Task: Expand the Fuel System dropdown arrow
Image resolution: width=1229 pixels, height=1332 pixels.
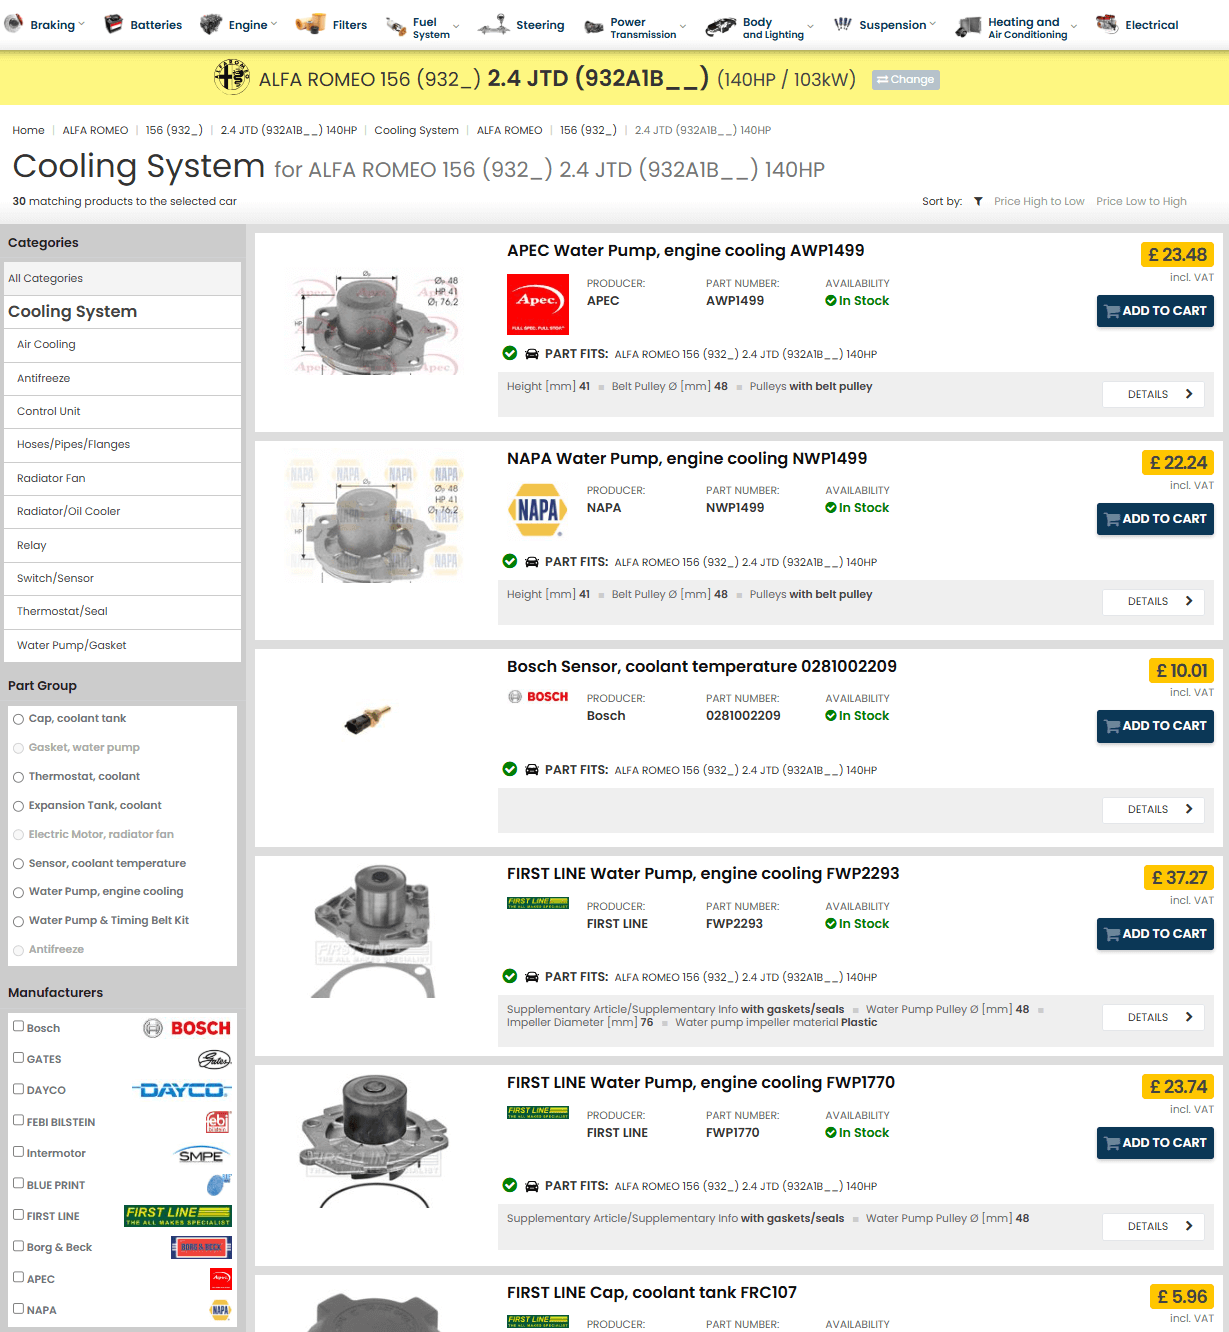Action: point(457,27)
